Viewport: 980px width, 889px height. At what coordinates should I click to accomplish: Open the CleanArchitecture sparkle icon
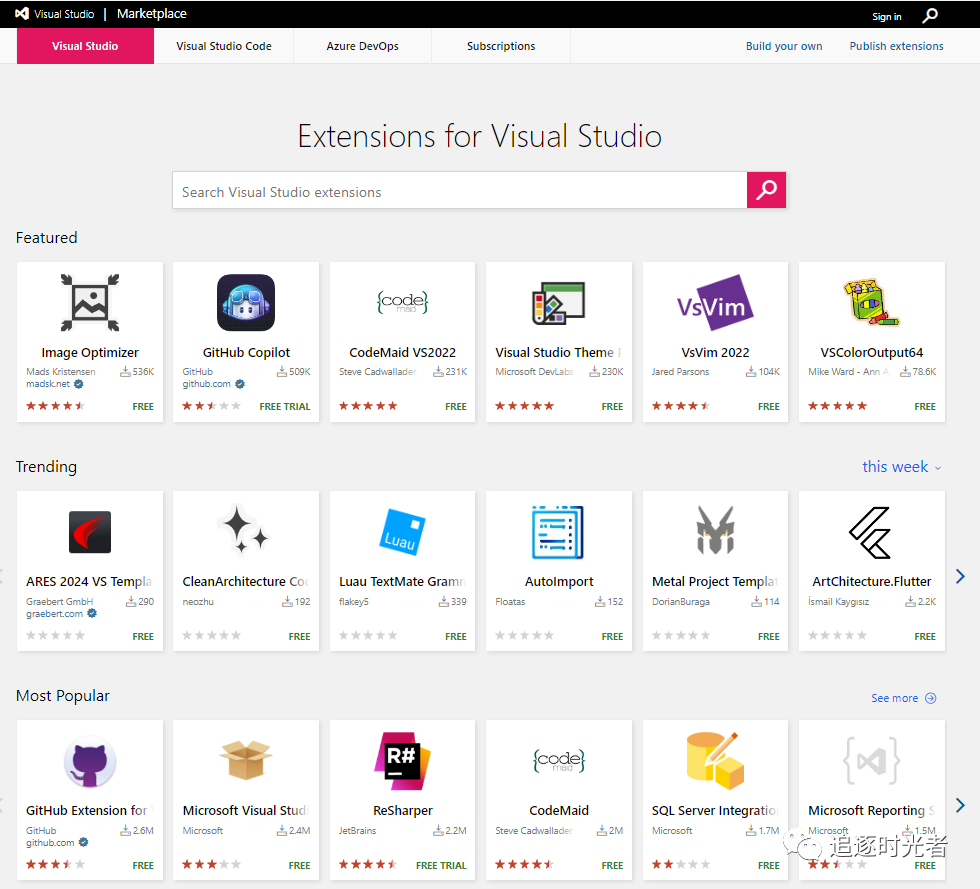pos(243,530)
